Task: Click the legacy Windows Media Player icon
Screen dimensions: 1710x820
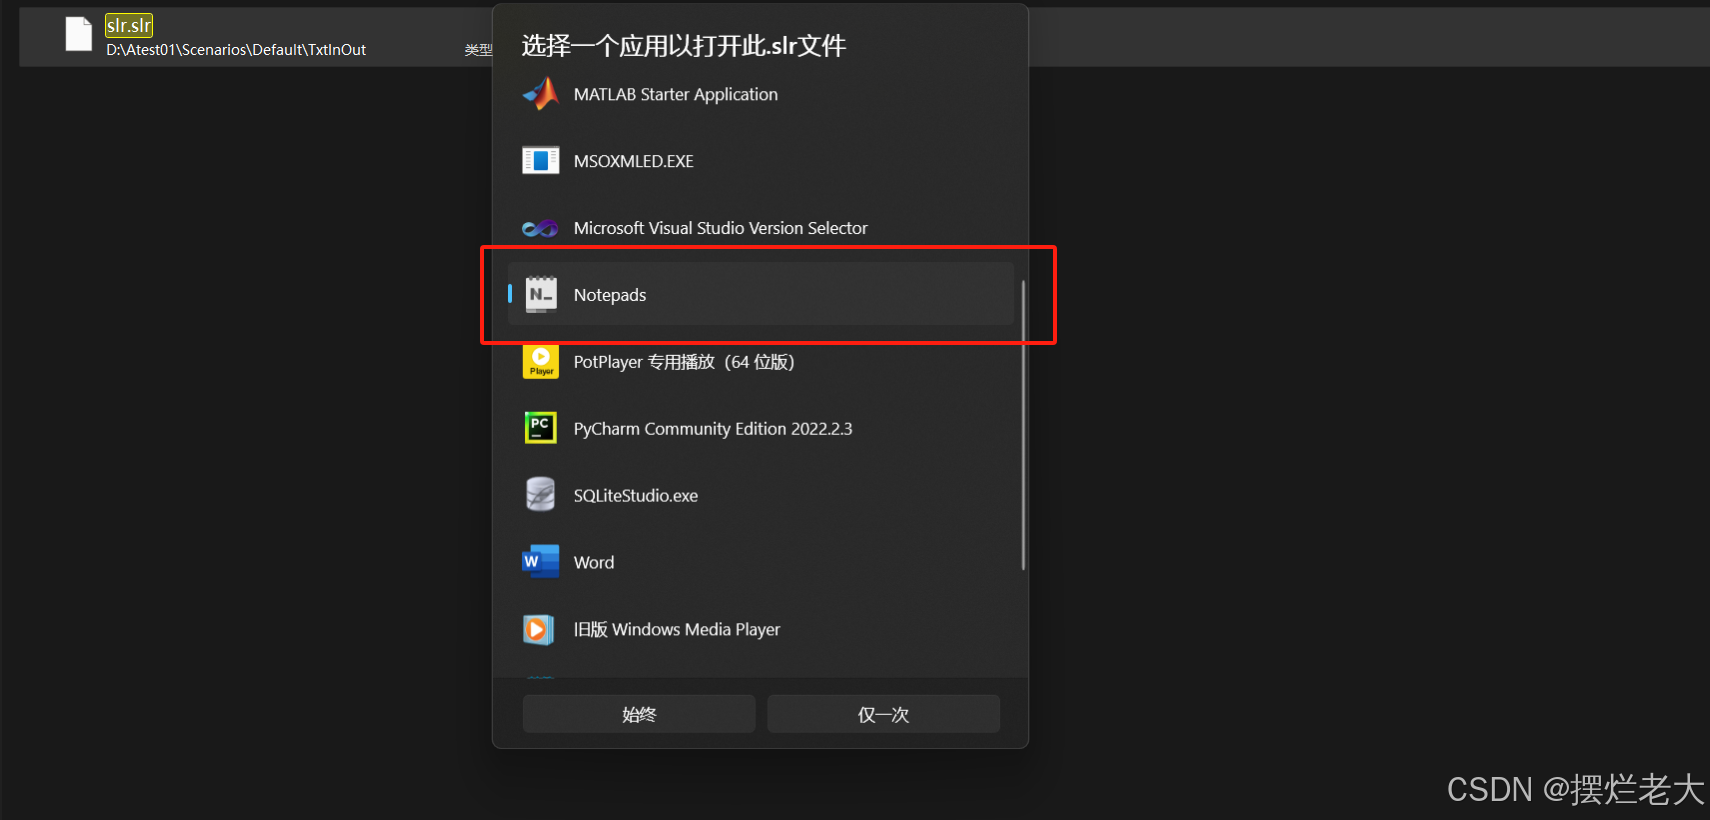Action: pos(539,629)
